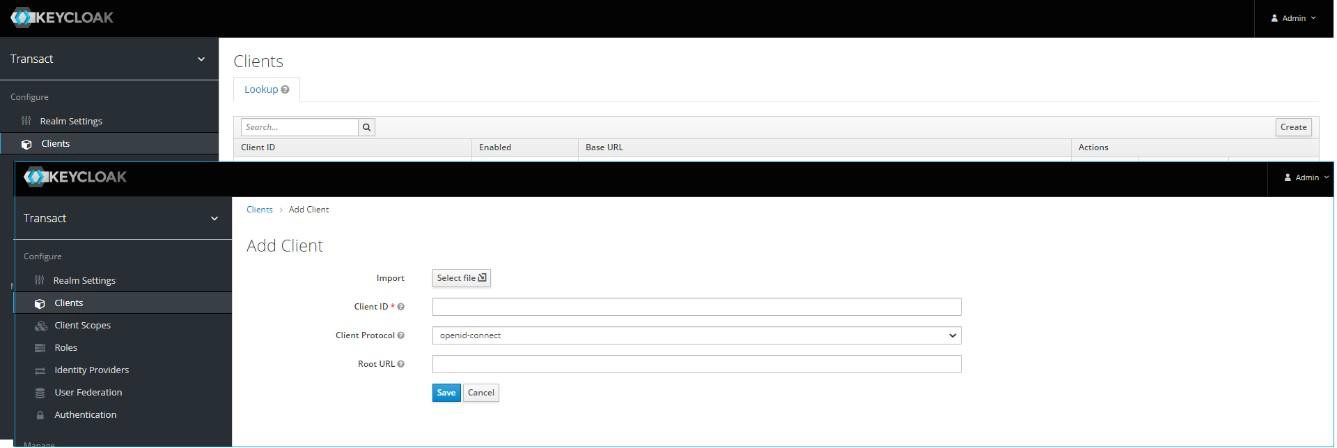Click the Authentication lock icon
The image size is (1337, 448).
(40, 415)
